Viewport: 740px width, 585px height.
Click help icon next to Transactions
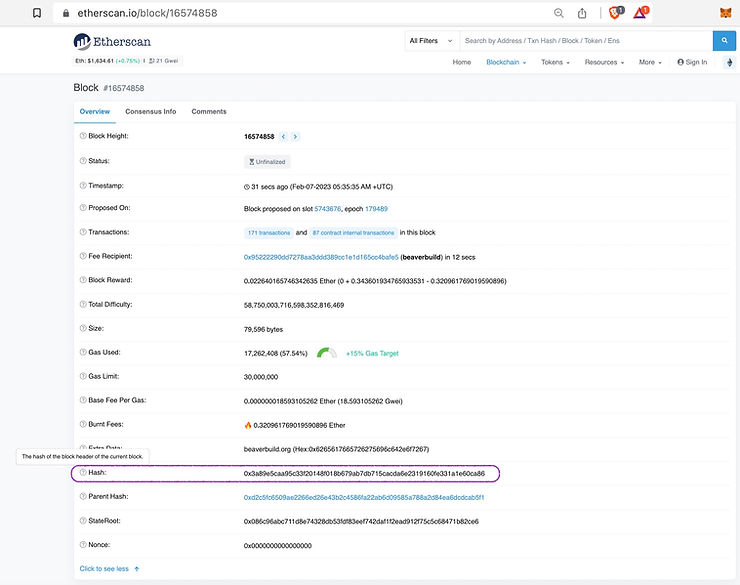(x=83, y=232)
